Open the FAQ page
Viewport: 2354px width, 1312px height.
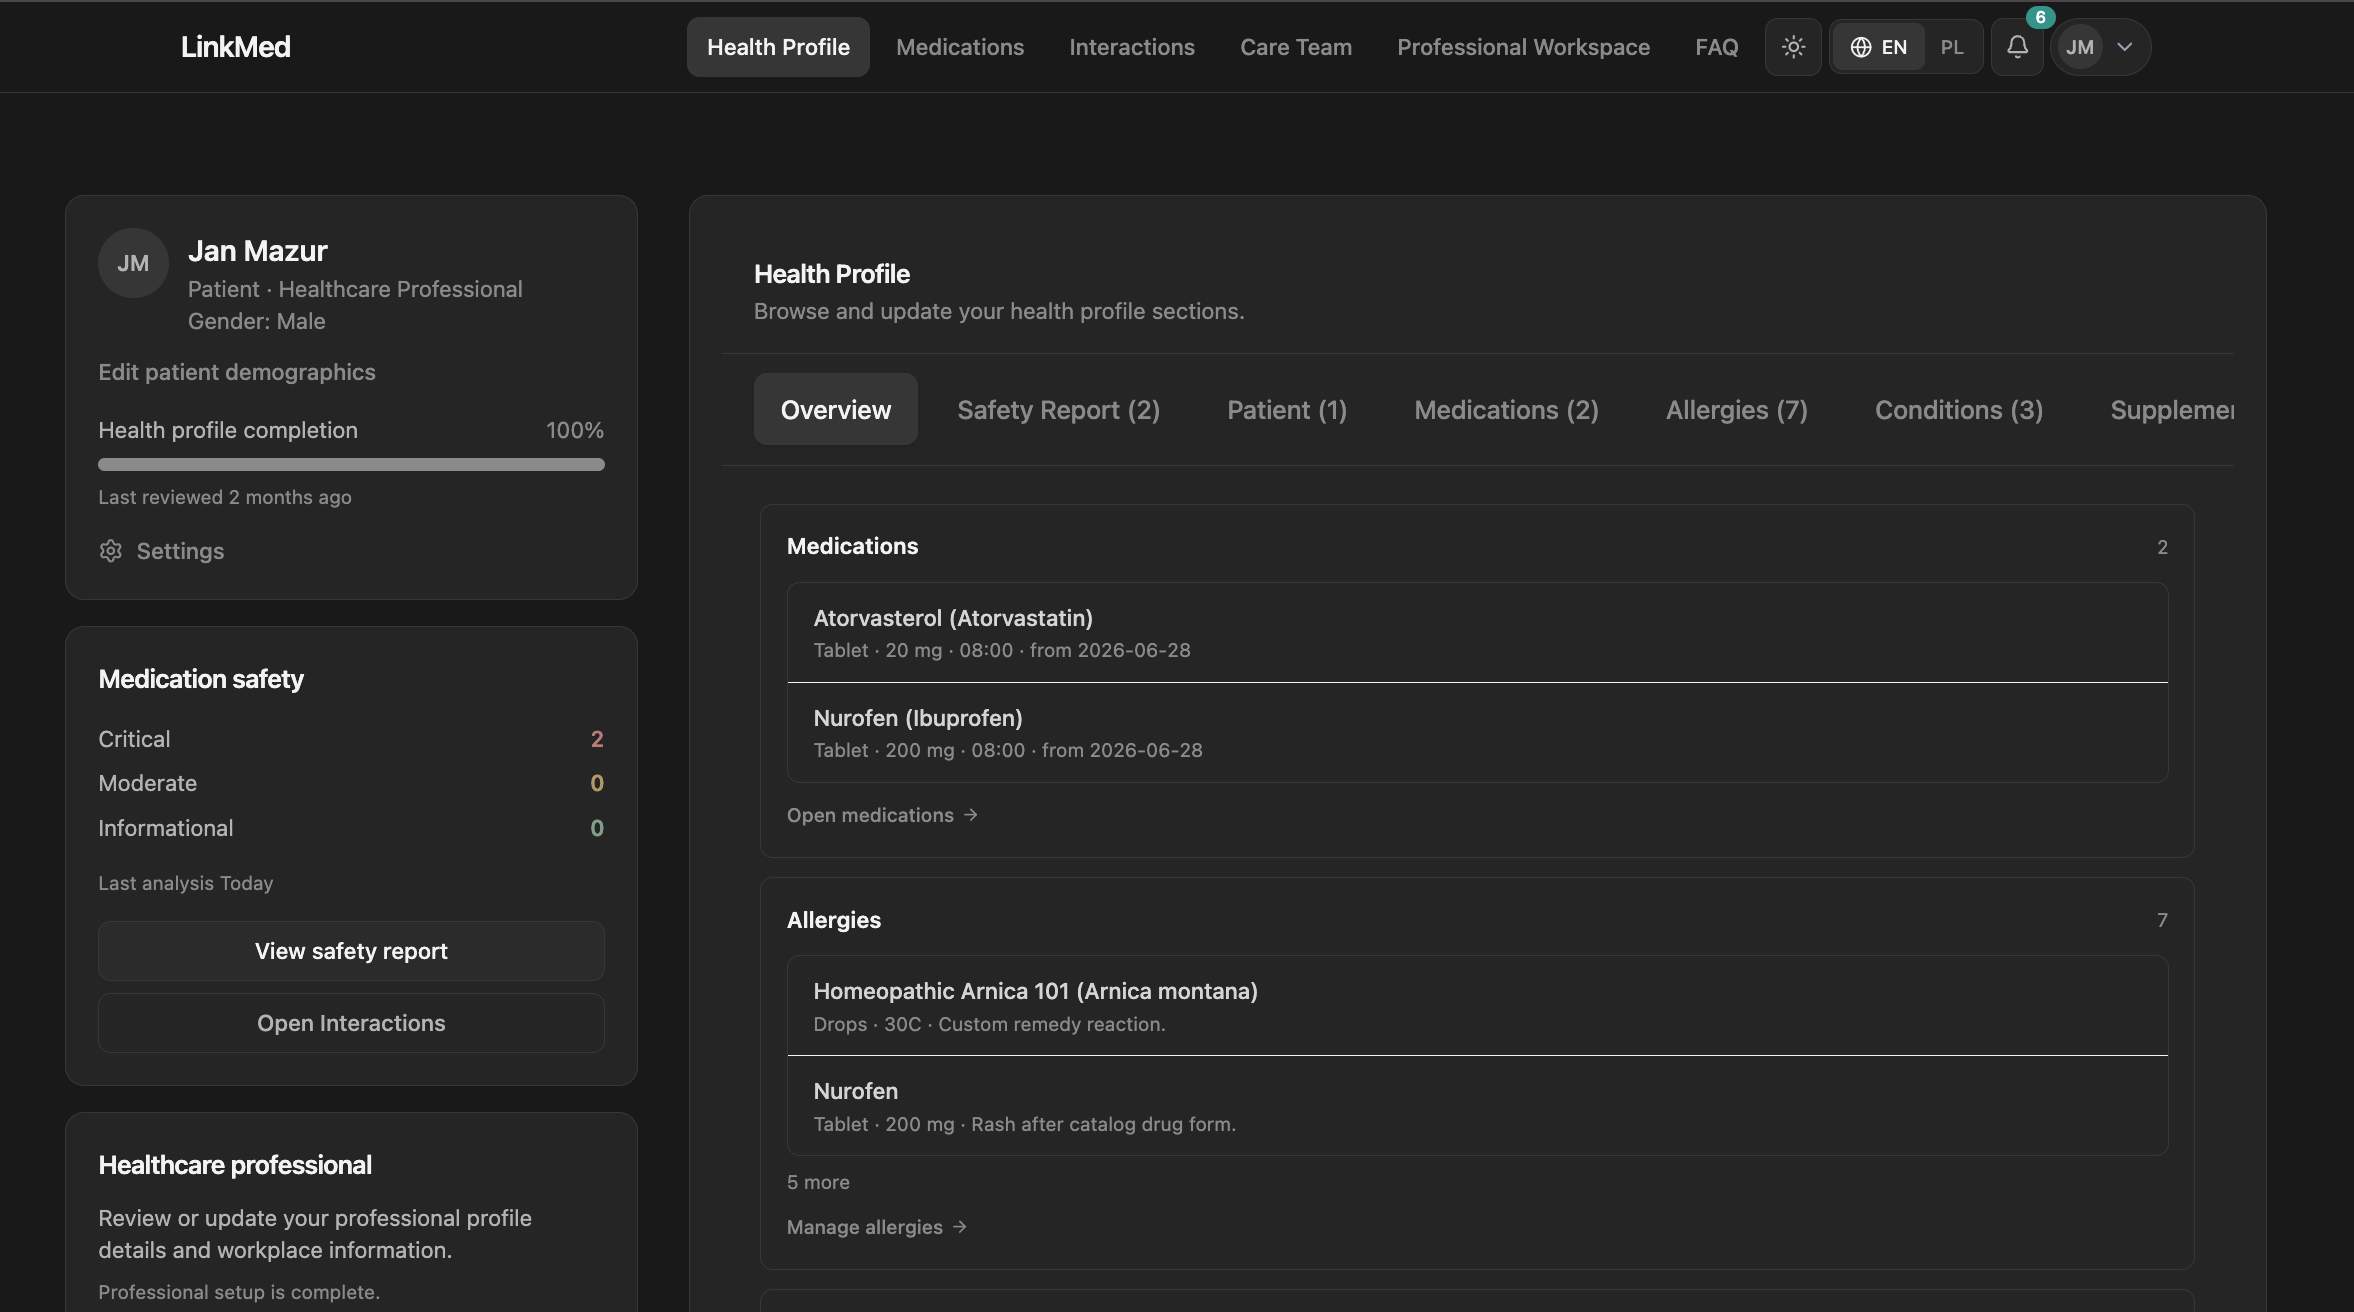click(x=1716, y=47)
